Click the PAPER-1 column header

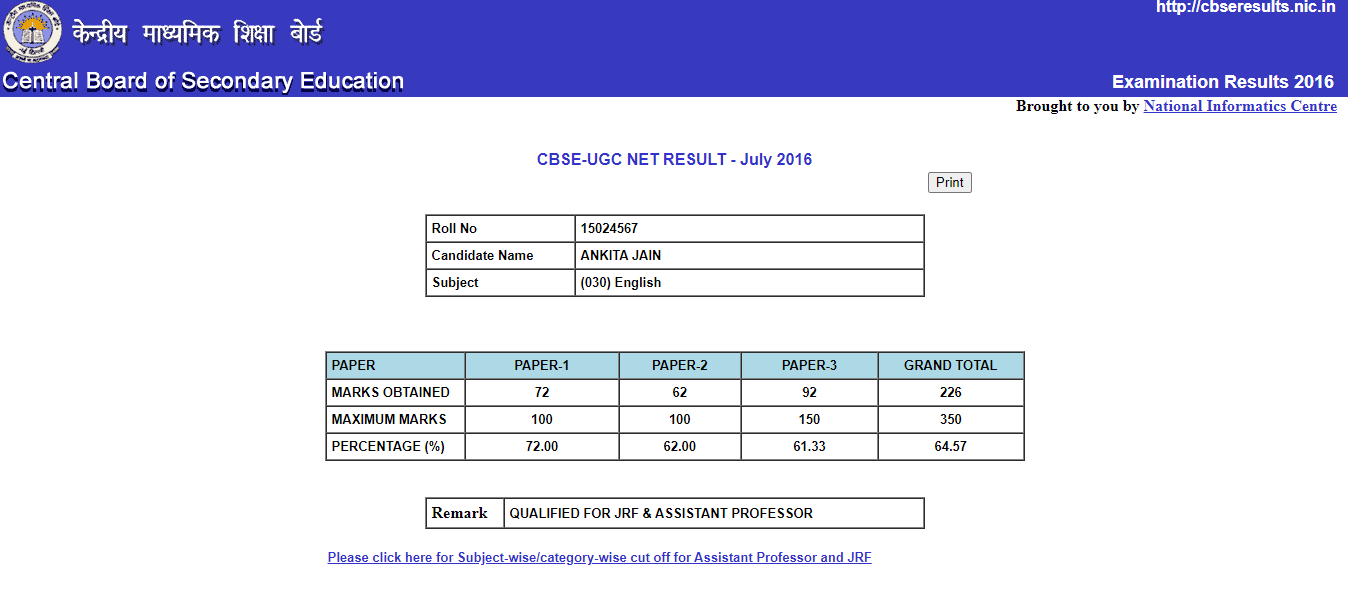tap(542, 366)
